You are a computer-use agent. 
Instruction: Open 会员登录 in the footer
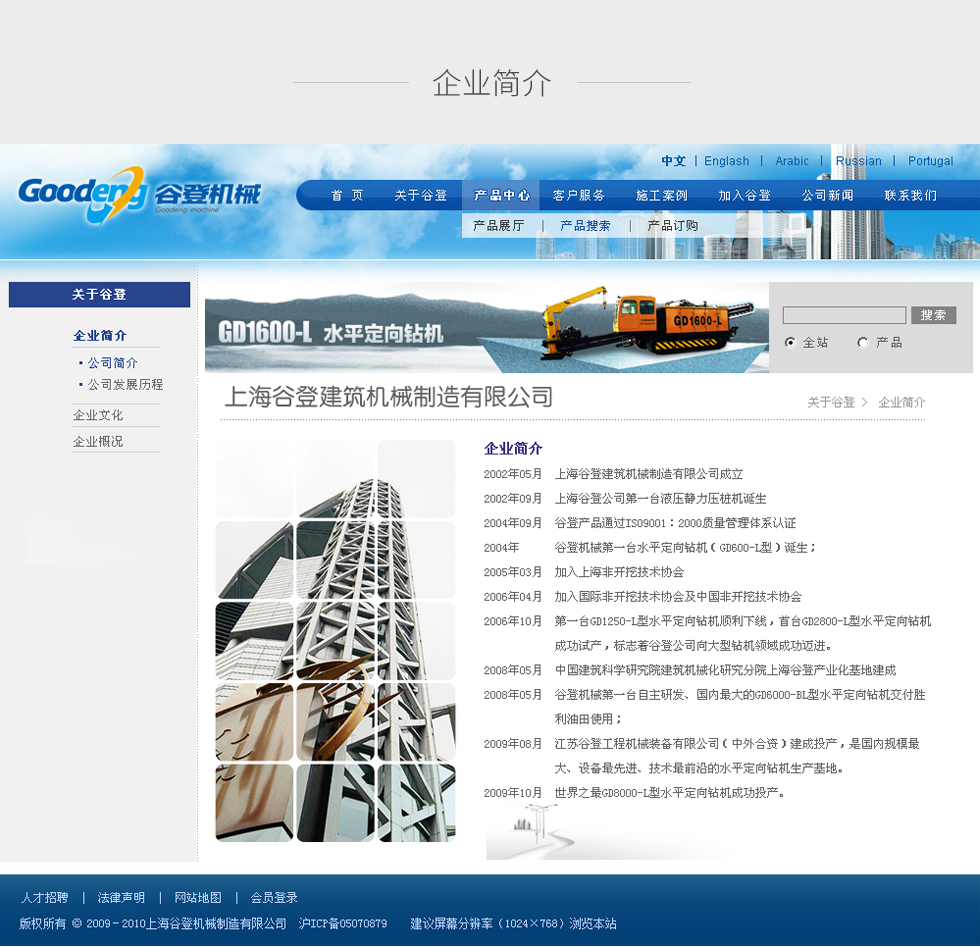[x=274, y=897]
